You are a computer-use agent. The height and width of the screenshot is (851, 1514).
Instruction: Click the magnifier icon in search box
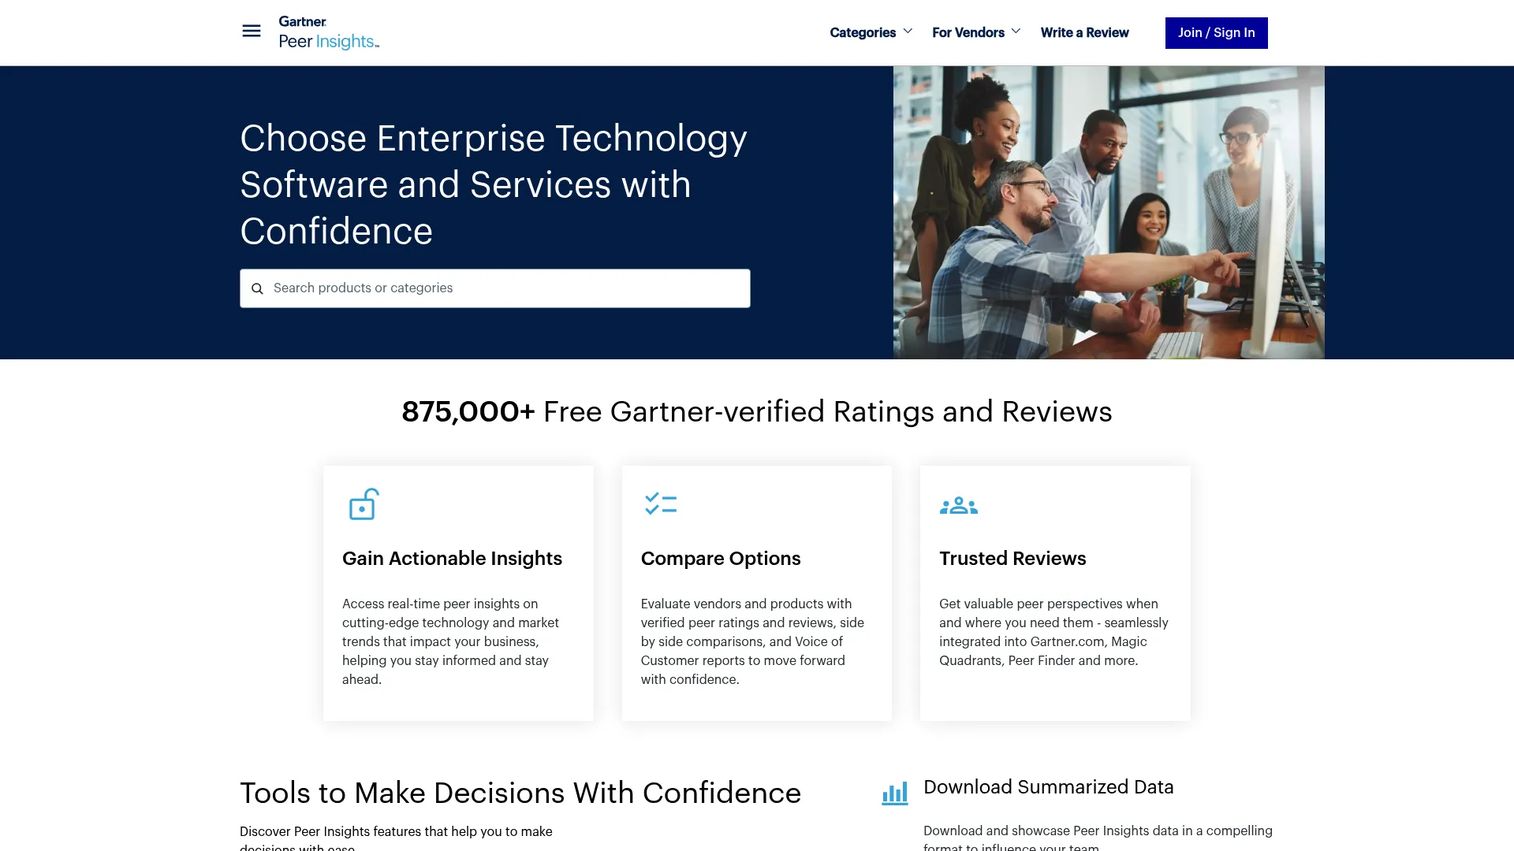click(257, 288)
